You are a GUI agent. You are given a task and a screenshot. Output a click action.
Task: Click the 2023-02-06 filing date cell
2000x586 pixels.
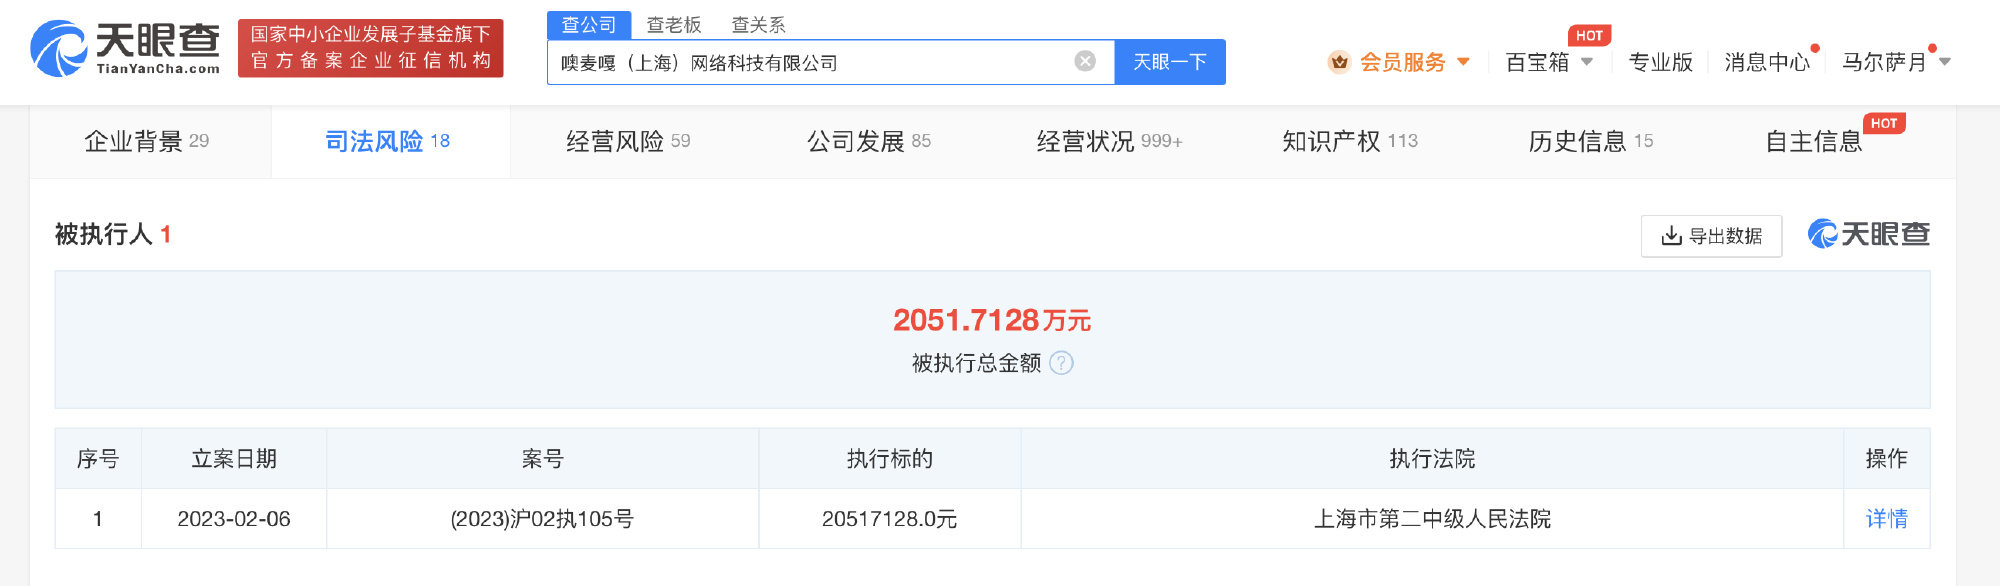tap(234, 519)
